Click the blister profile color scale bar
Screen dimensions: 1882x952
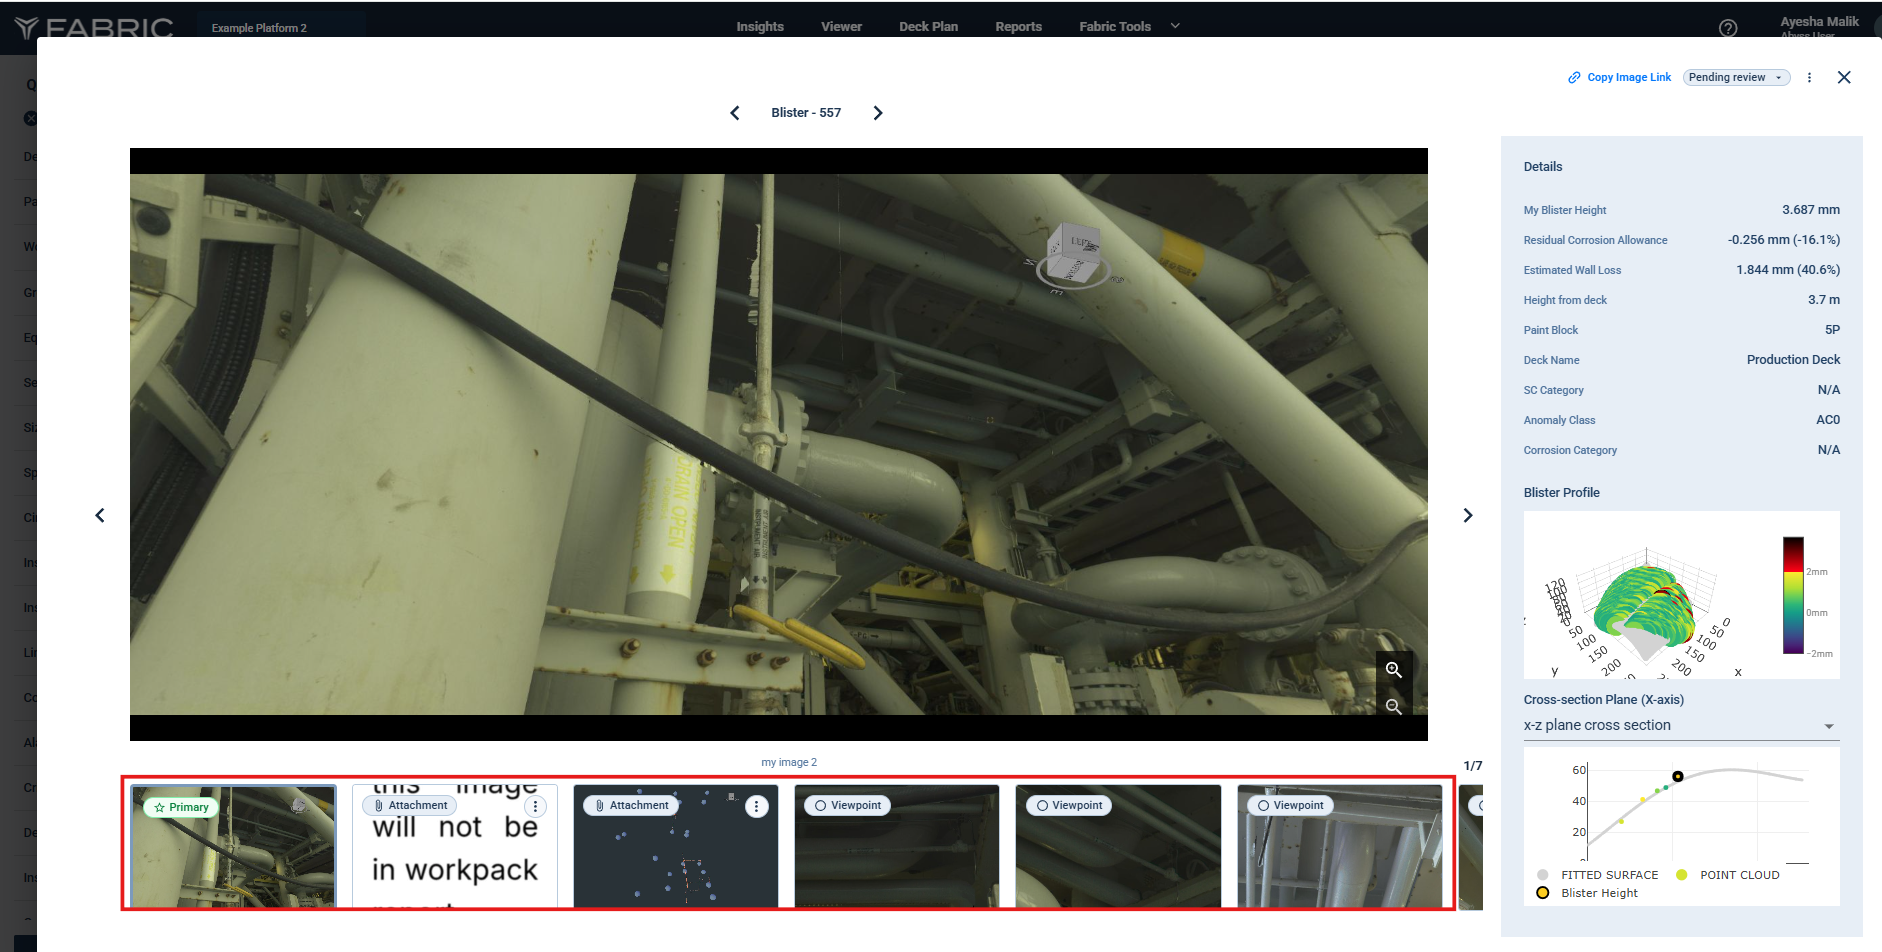coord(1793,596)
